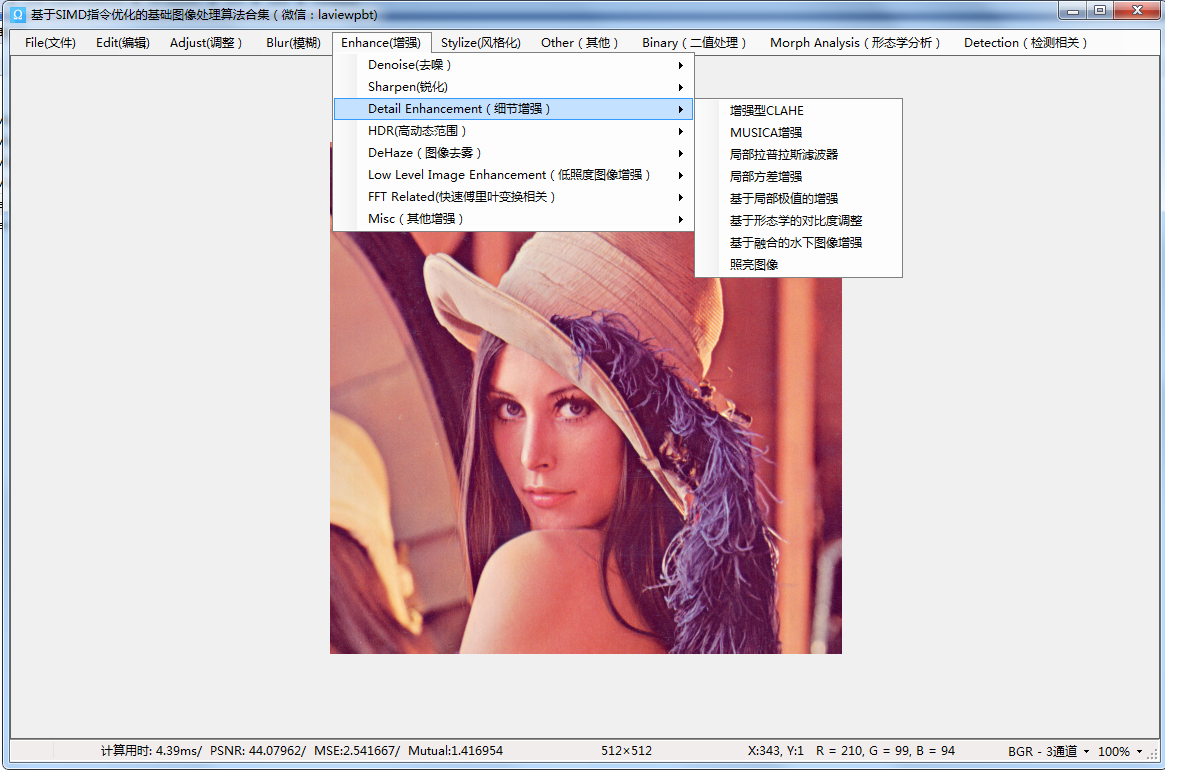1184x770 pixels.
Task: Click the 计算用时 4.39ms status text
Action: [151, 751]
